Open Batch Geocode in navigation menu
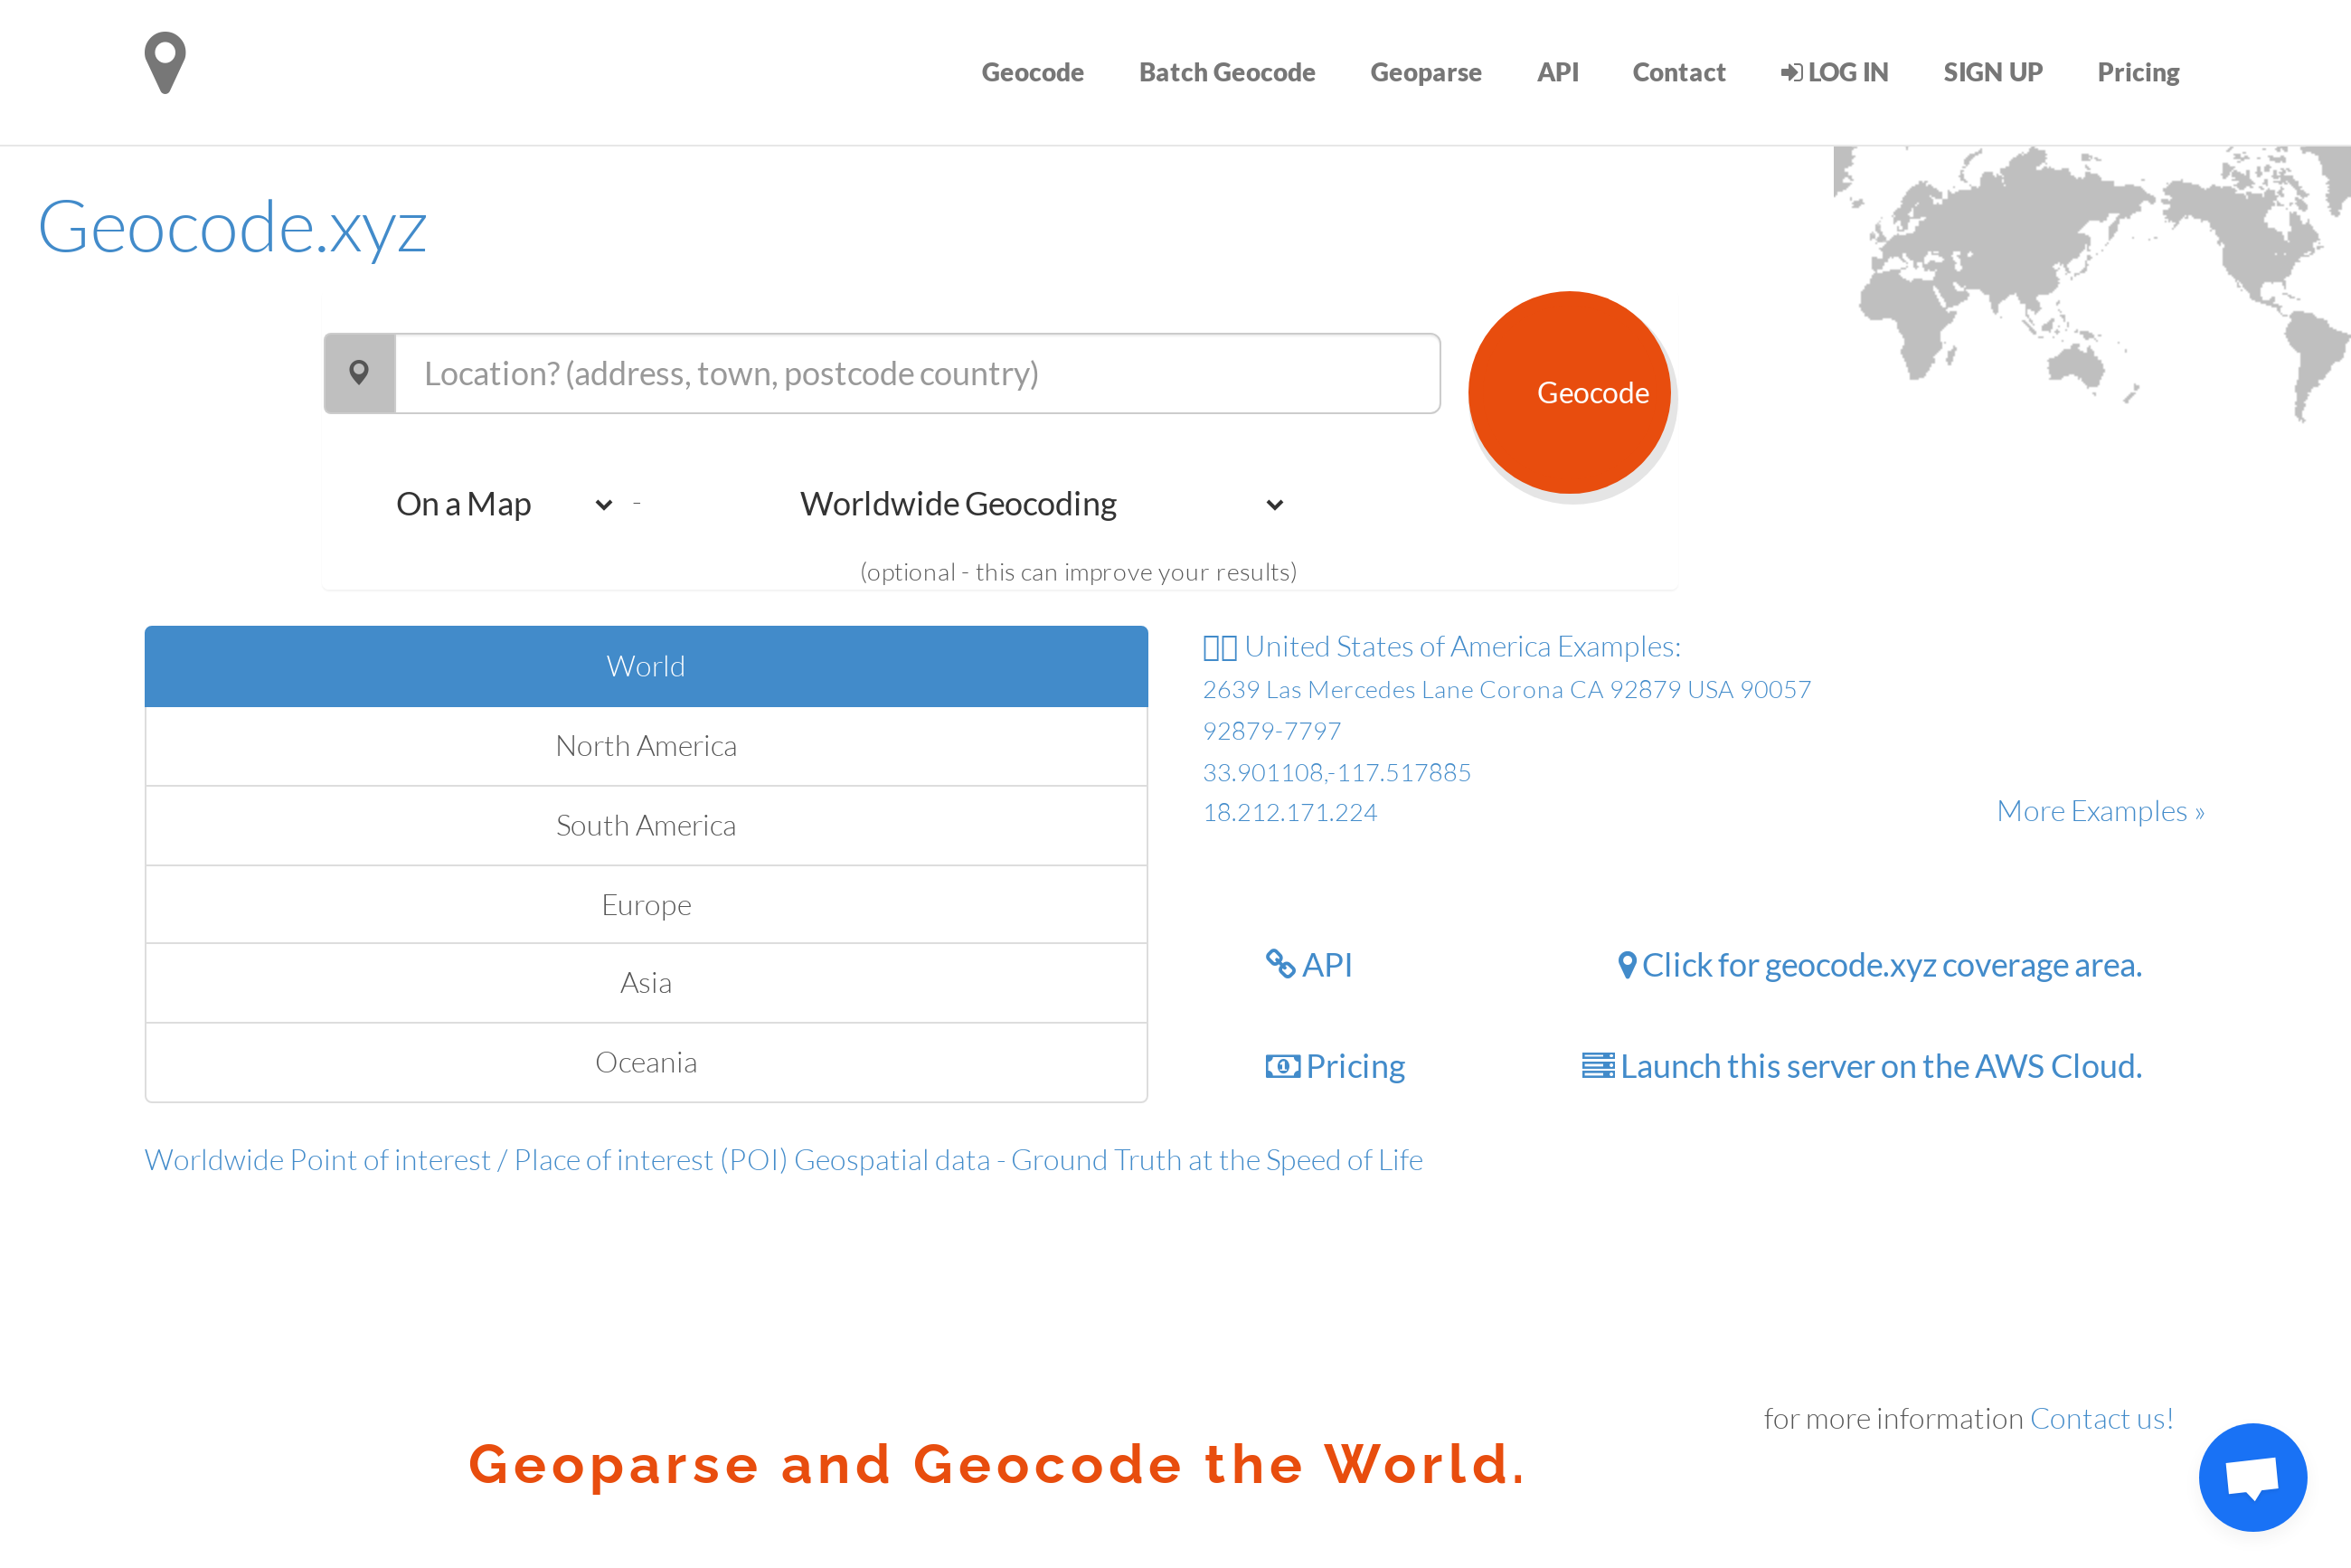 pyautogui.click(x=1226, y=72)
